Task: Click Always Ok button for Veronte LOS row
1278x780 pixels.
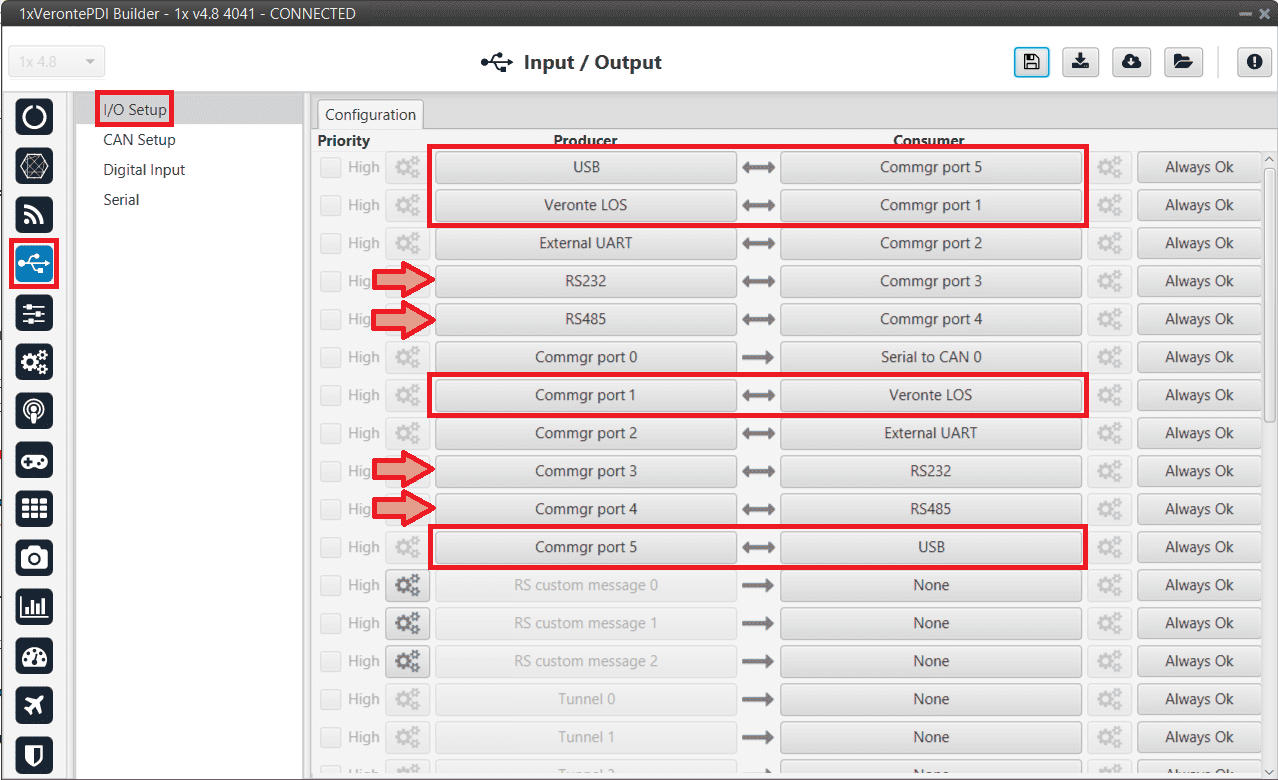Action: tap(1198, 206)
